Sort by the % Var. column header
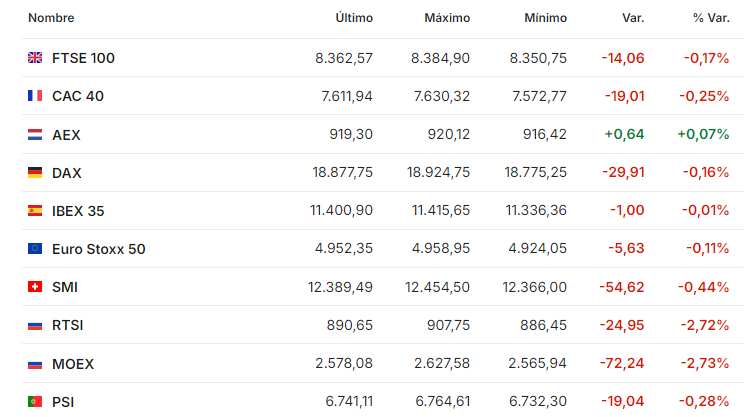Viewport: 744px width, 417px height. (711, 18)
